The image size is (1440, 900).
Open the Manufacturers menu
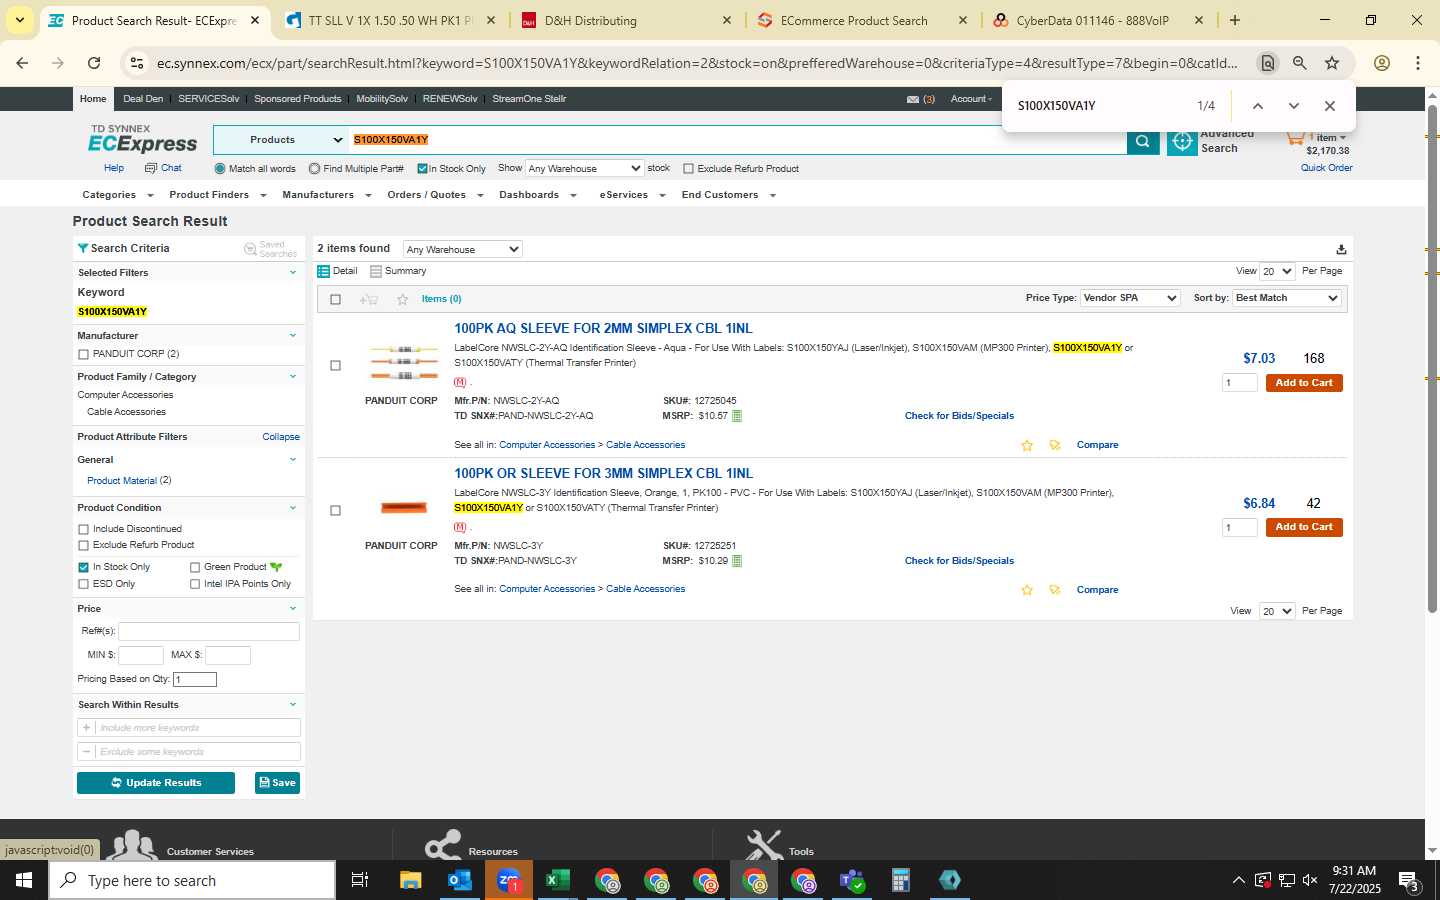coord(326,195)
